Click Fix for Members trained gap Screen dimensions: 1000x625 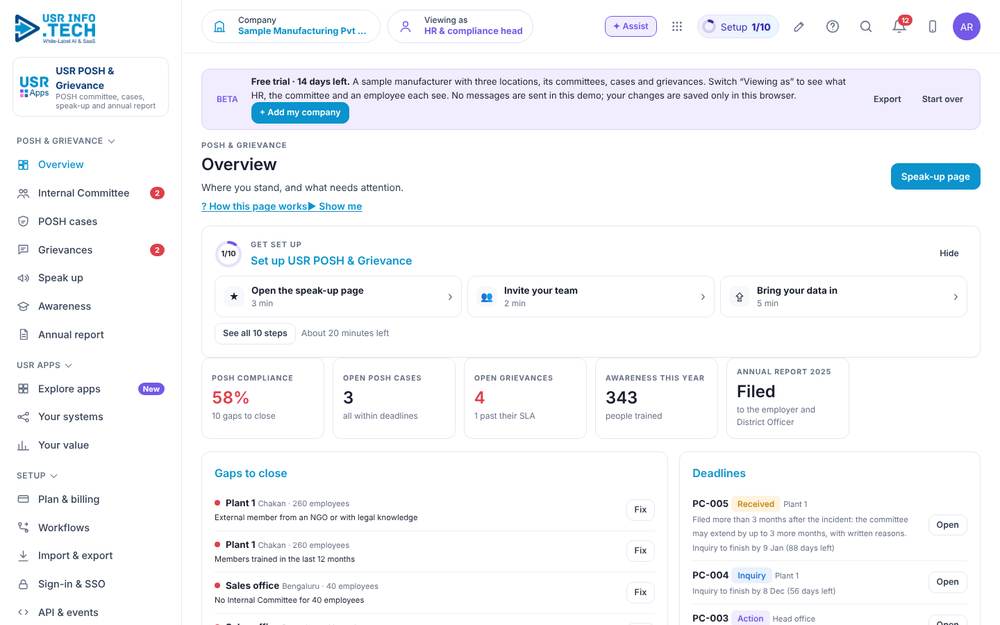[x=640, y=550]
